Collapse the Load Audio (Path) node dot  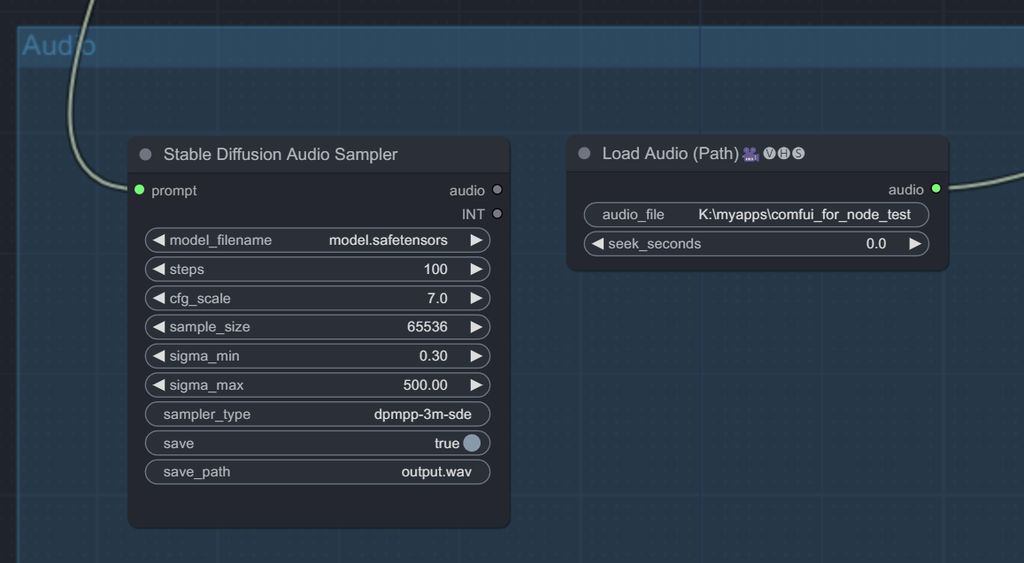(585, 153)
